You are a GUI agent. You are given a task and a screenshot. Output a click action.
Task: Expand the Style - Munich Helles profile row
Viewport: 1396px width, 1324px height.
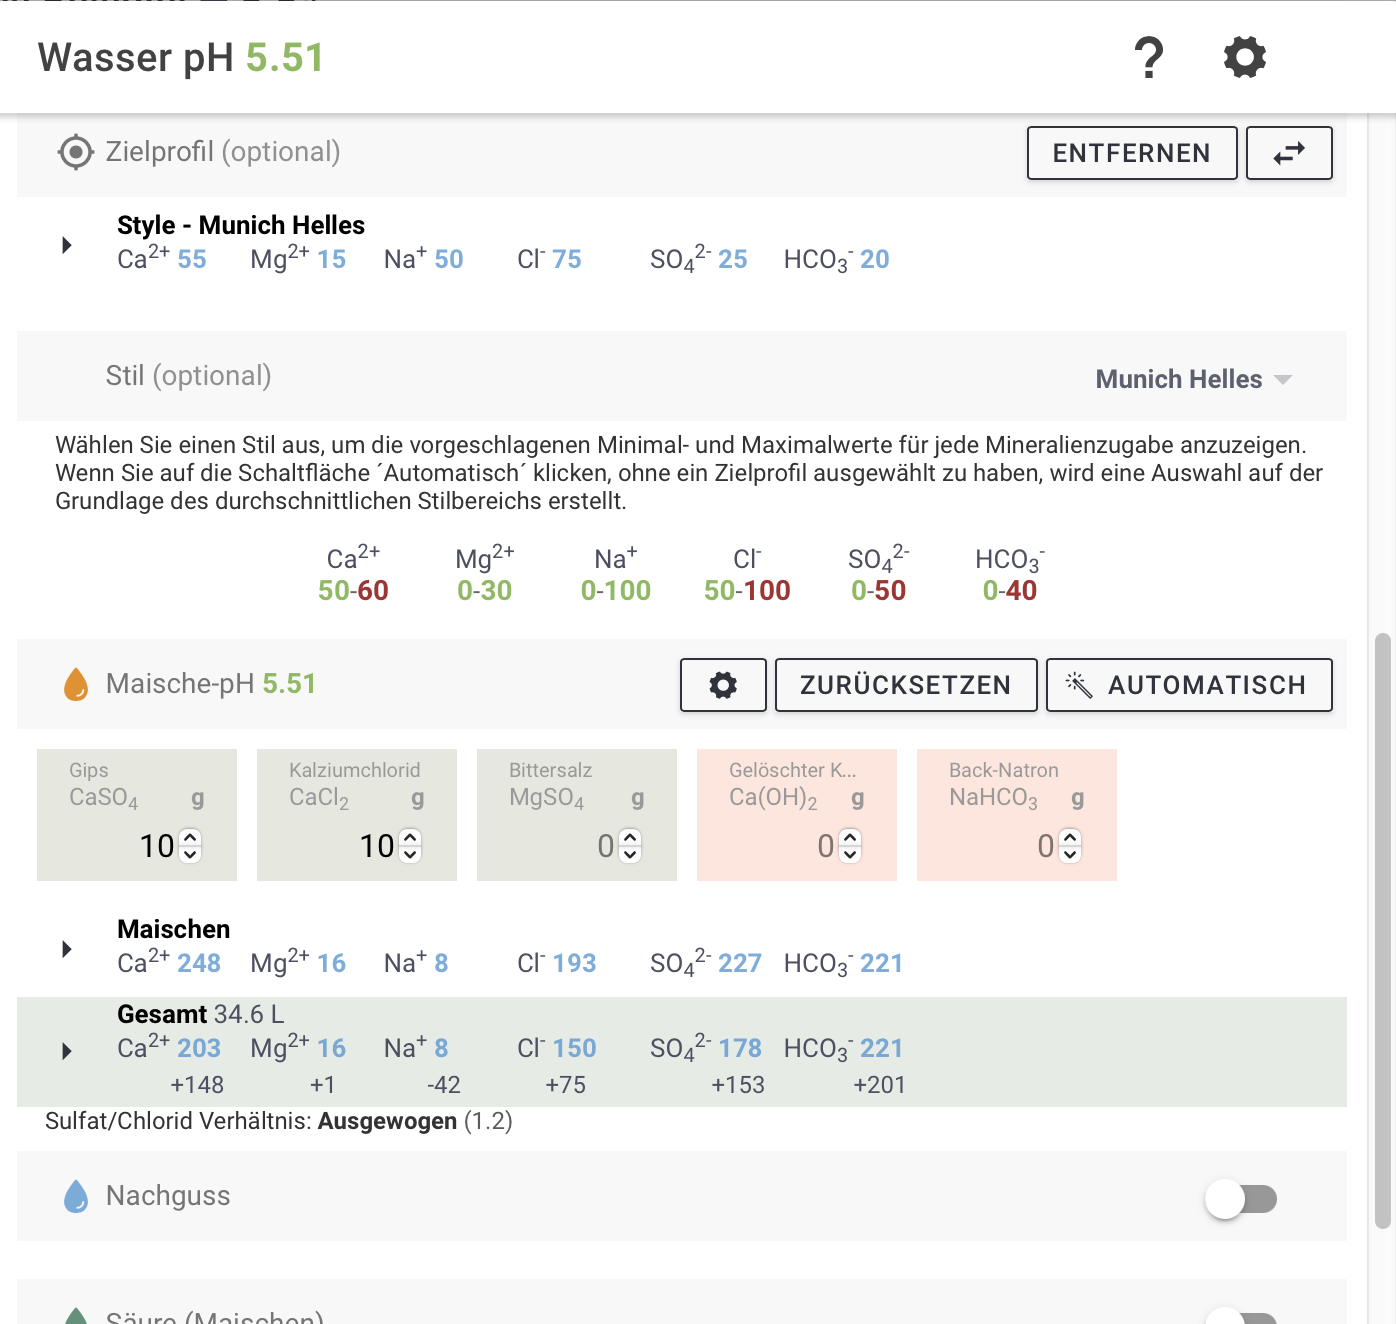pos(67,245)
